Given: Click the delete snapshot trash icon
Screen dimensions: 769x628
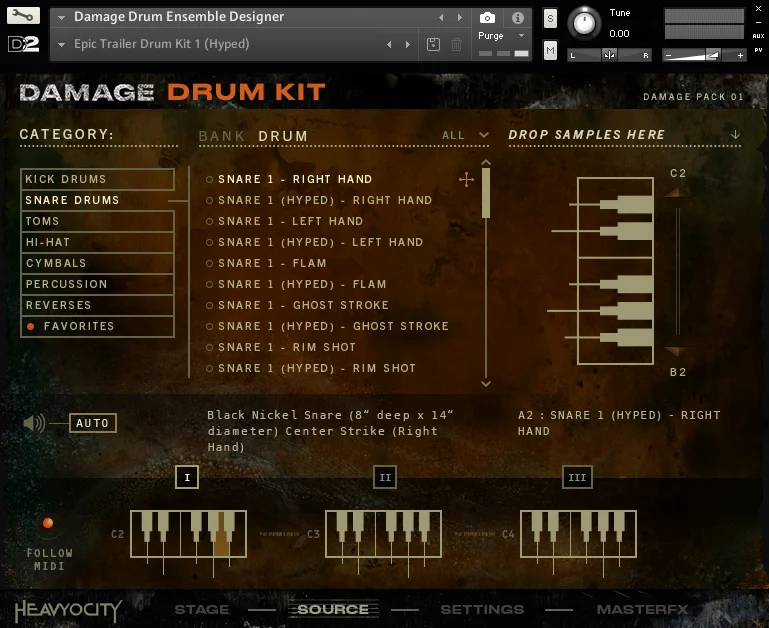Looking at the screenshot, I should coord(456,45).
